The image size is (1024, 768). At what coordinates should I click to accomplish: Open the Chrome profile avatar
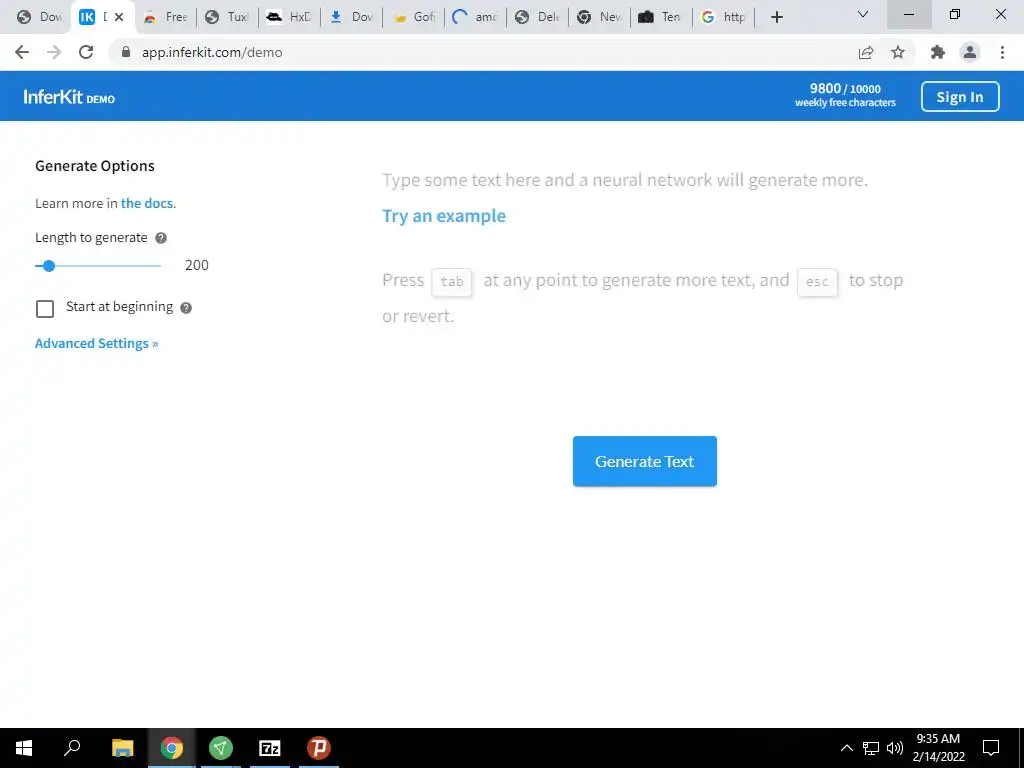[970, 52]
